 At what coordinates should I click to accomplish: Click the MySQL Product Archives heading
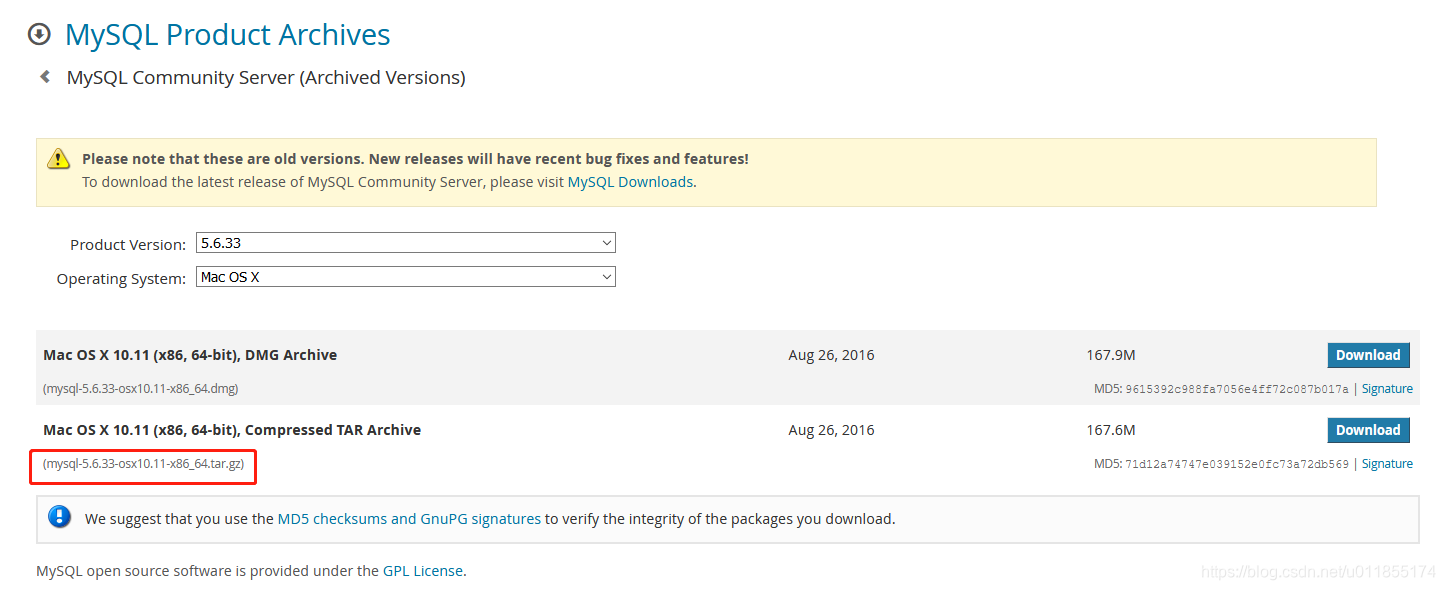pos(228,35)
